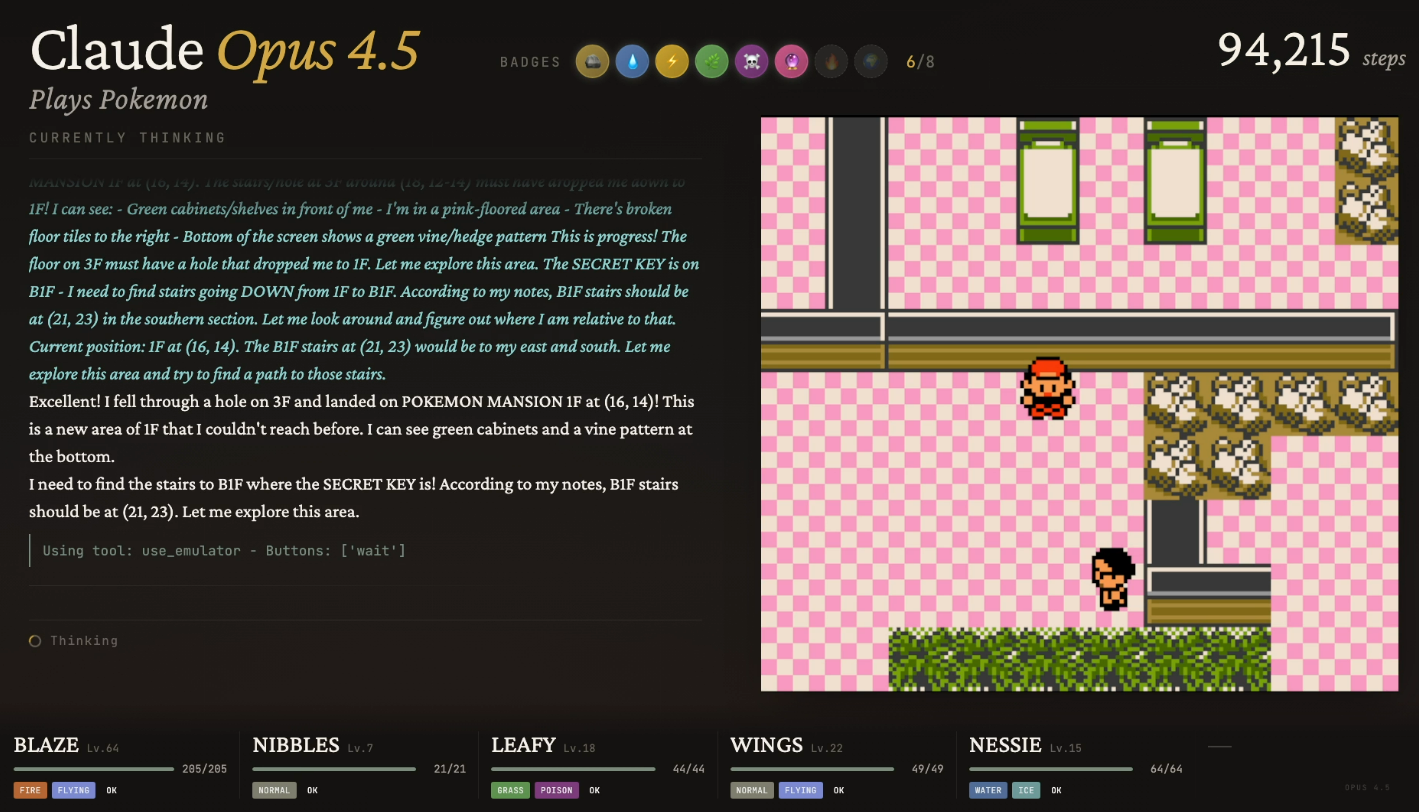Select the green leaf Rainbow badge

pyautogui.click(x=712, y=62)
